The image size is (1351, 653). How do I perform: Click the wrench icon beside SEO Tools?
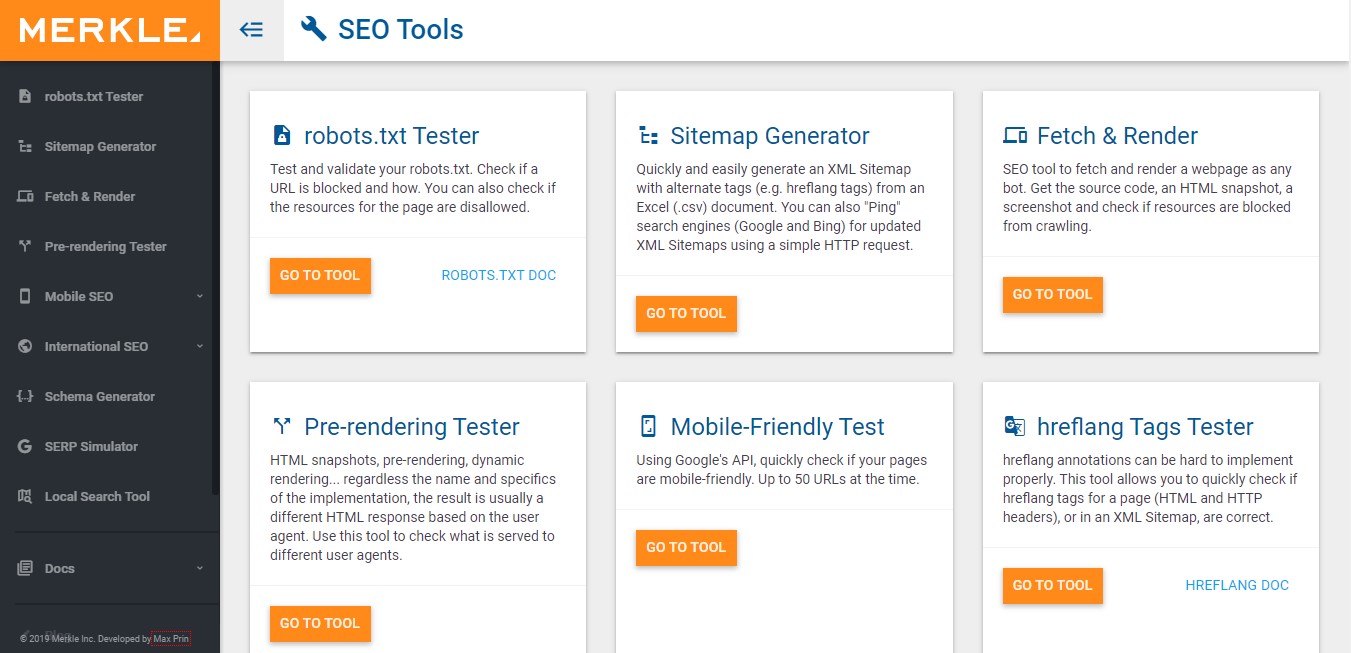point(314,29)
